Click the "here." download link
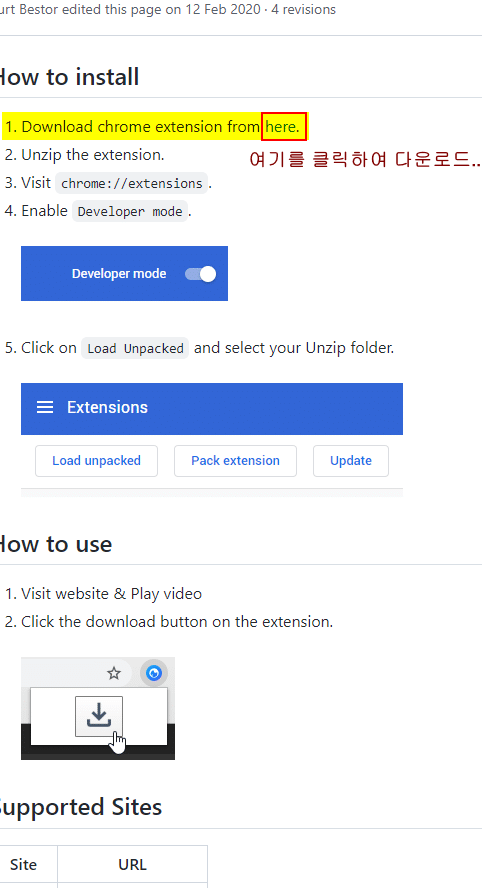Image resolution: width=482 pixels, height=888 pixels. pos(282,126)
